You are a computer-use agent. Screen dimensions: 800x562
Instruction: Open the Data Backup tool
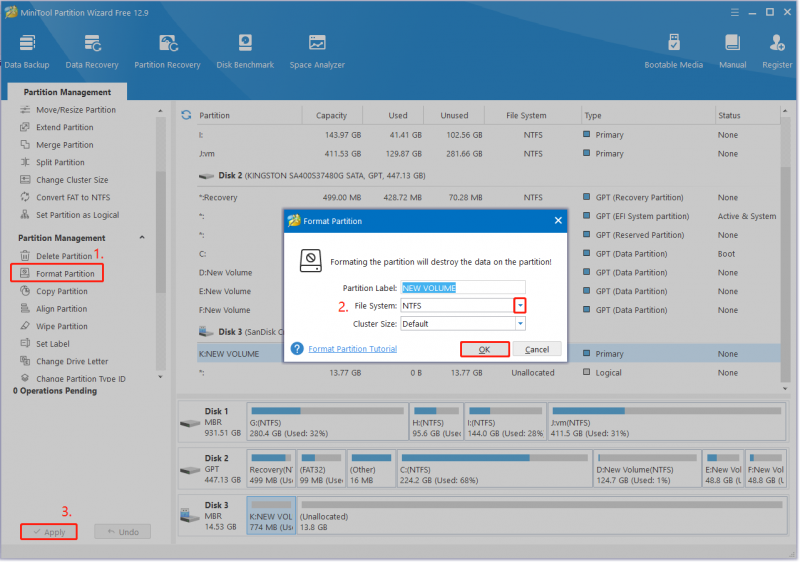coord(27,51)
